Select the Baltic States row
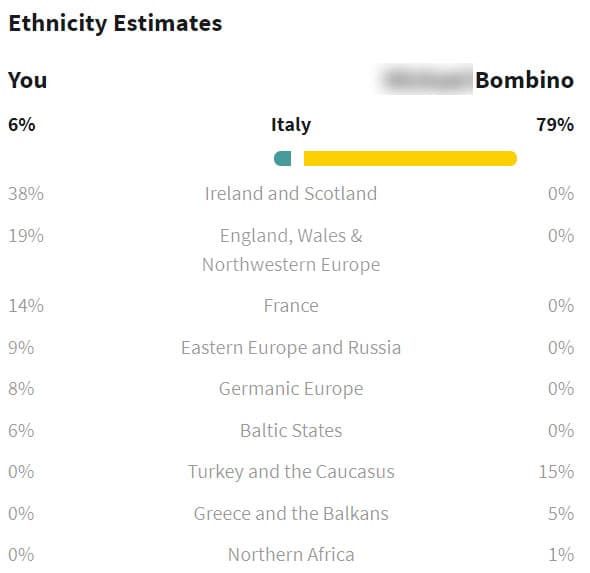Screen dimensions: 590x573 point(291,431)
